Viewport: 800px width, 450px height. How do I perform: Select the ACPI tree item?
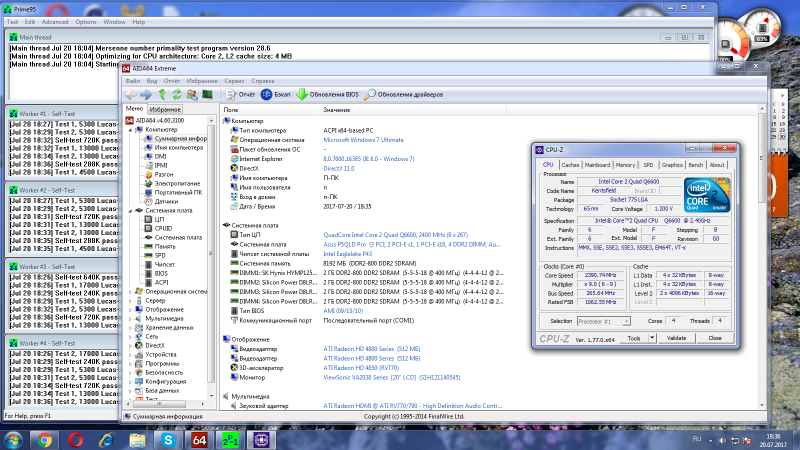click(157, 282)
